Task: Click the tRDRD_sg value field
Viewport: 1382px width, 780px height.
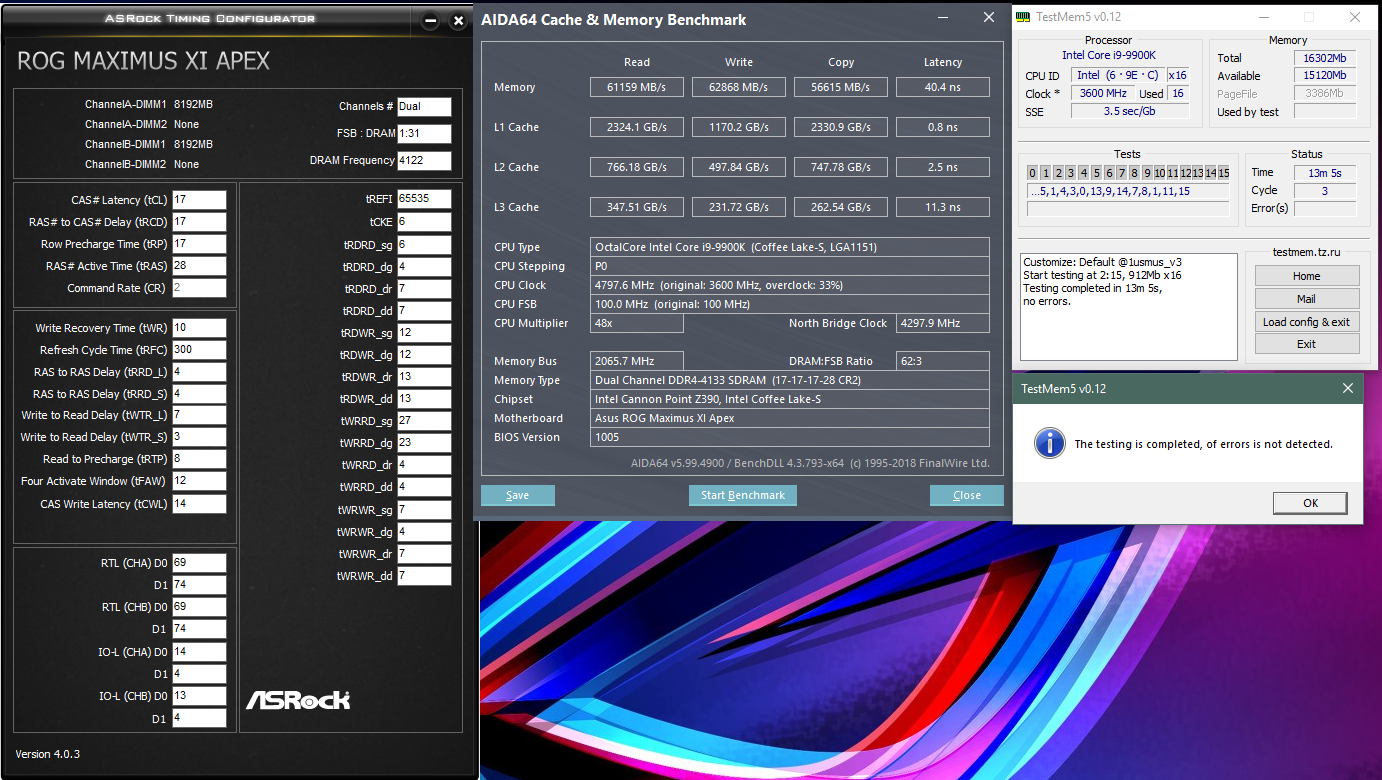Action: [424, 245]
